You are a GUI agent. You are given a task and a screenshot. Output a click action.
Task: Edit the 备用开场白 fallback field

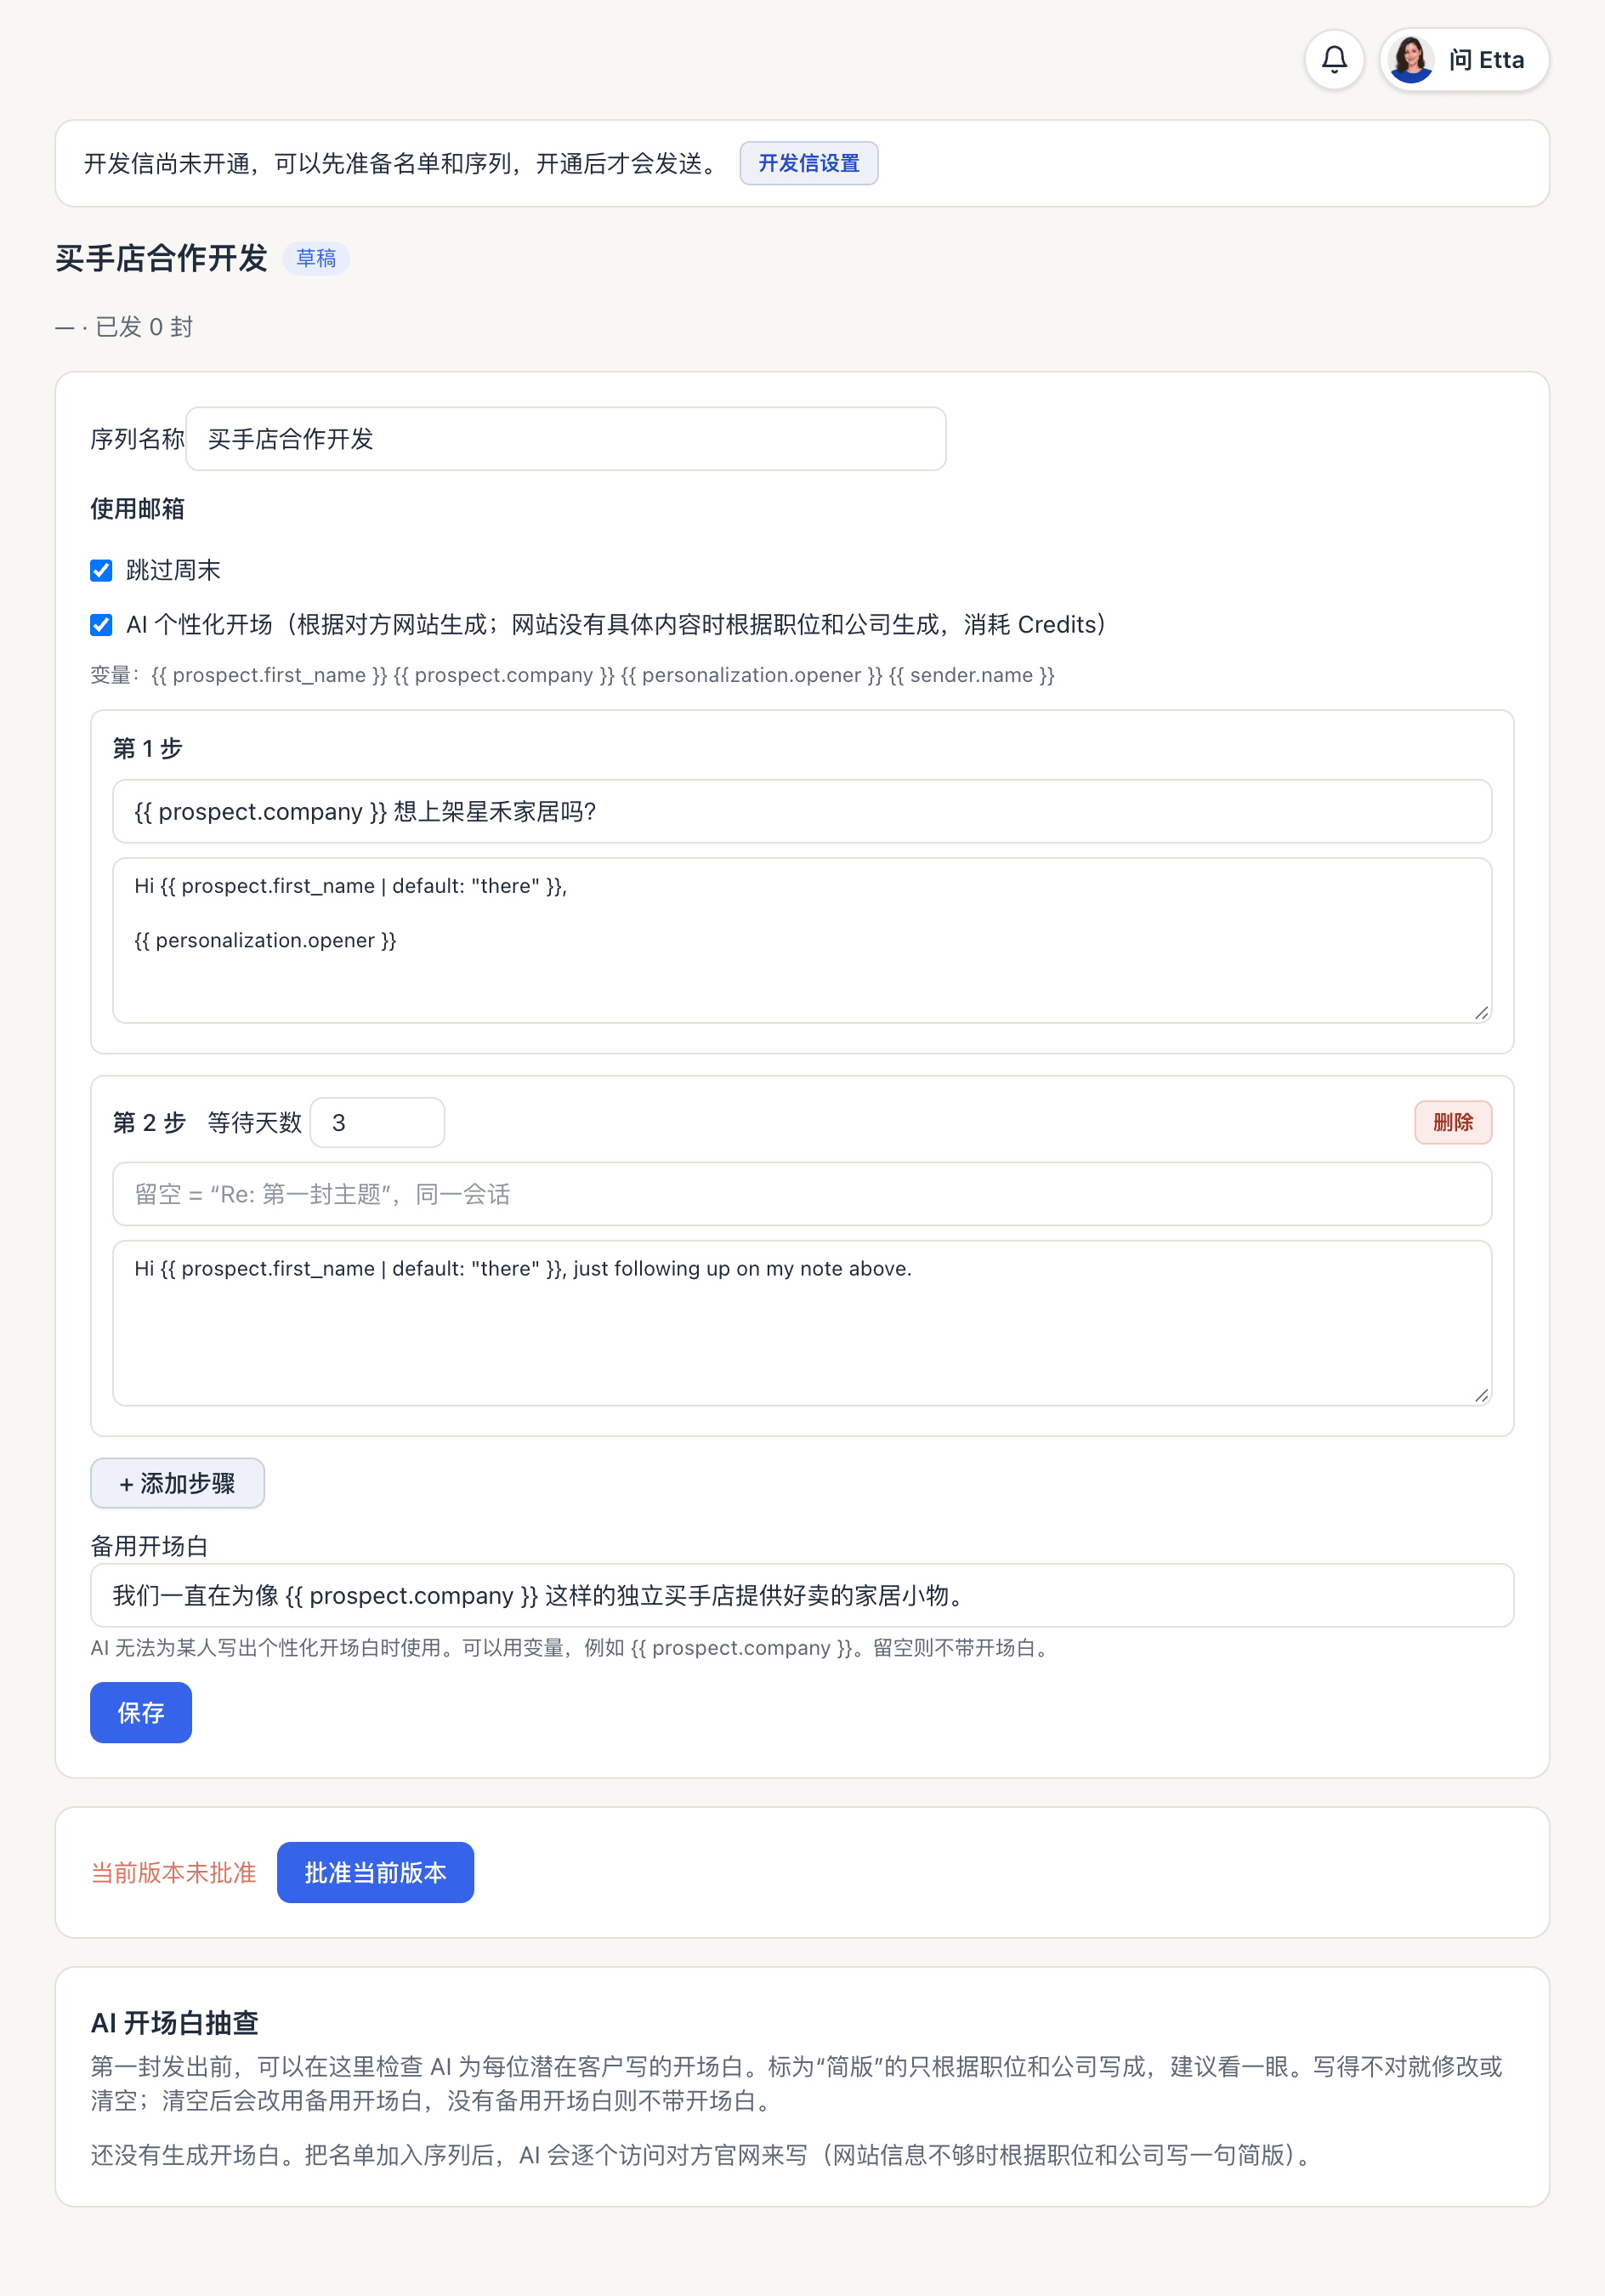(x=802, y=1595)
